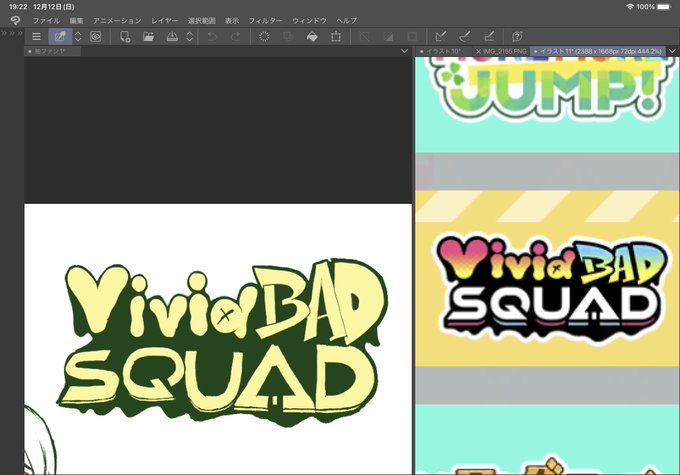Create a new canvas with the new document icon
680x475 pixels.
pos(125,36)
